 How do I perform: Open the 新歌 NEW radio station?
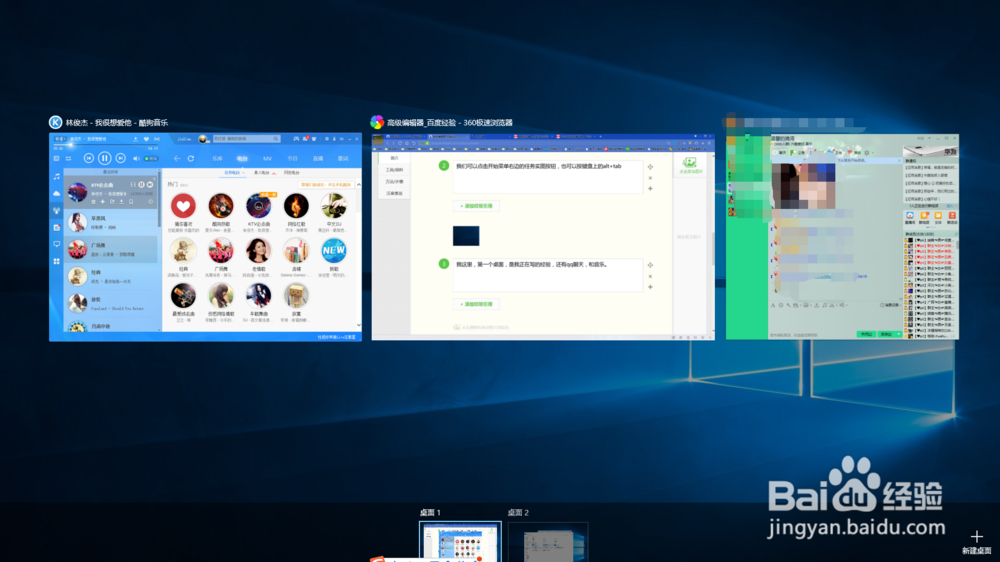coord(334,251)
